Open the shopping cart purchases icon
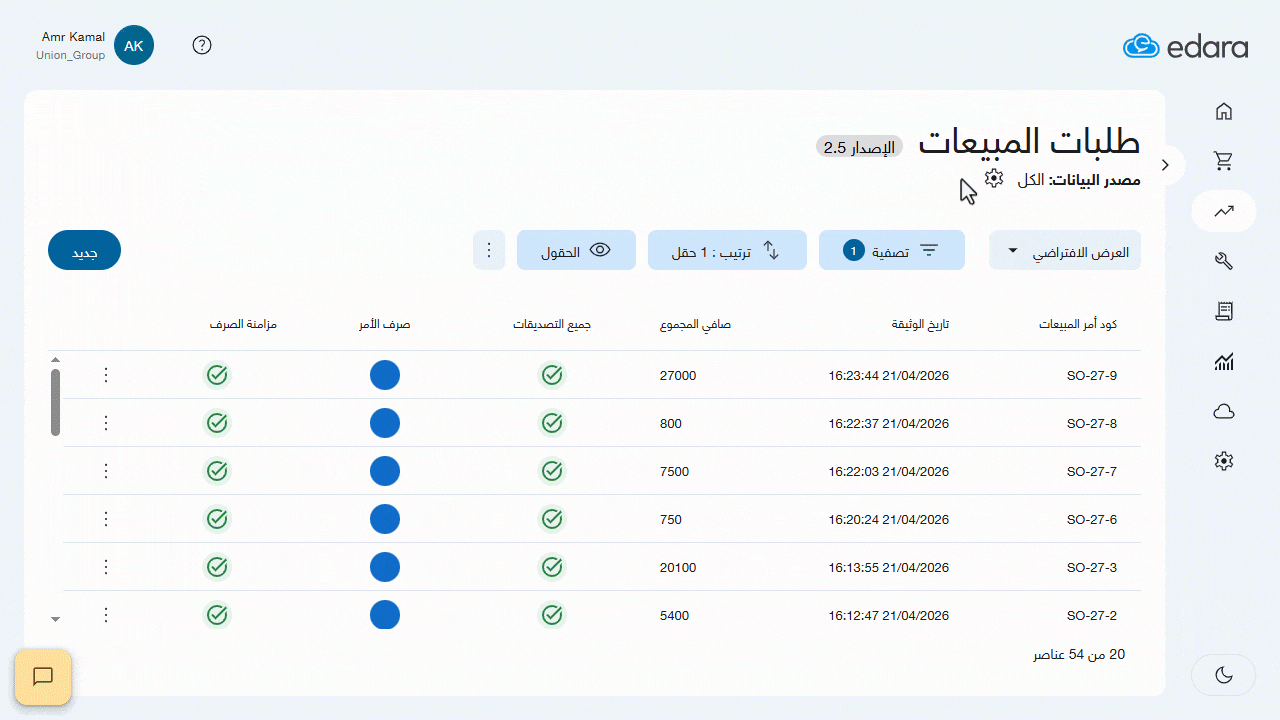Image resolution: width=1280 pixels, height=720 pixels. pyautogui.click(x=1224, y=161)
